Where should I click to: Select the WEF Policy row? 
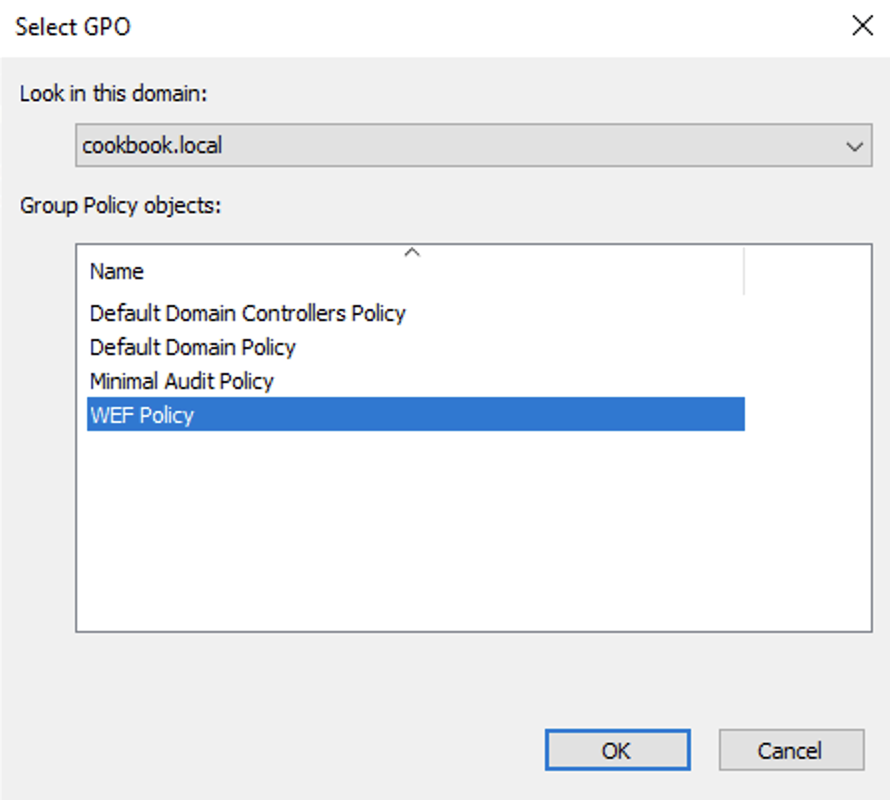(415, 414)
